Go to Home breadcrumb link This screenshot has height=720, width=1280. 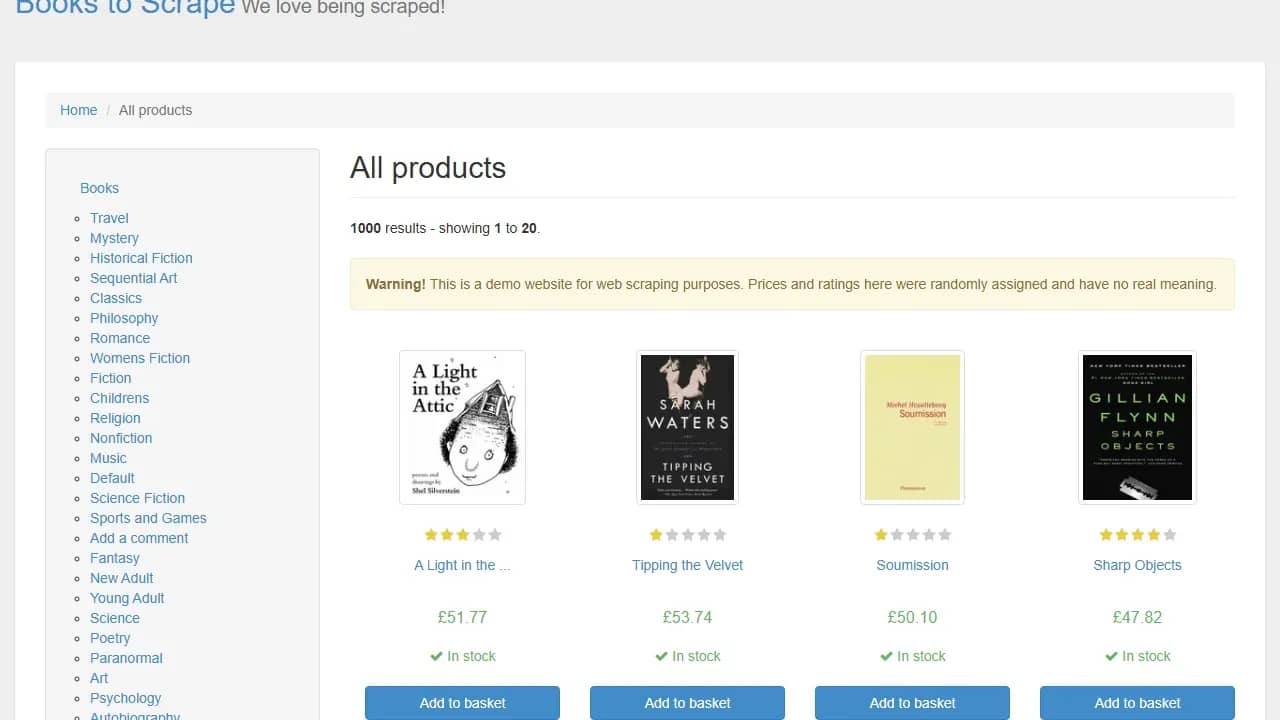click(78, 110)
